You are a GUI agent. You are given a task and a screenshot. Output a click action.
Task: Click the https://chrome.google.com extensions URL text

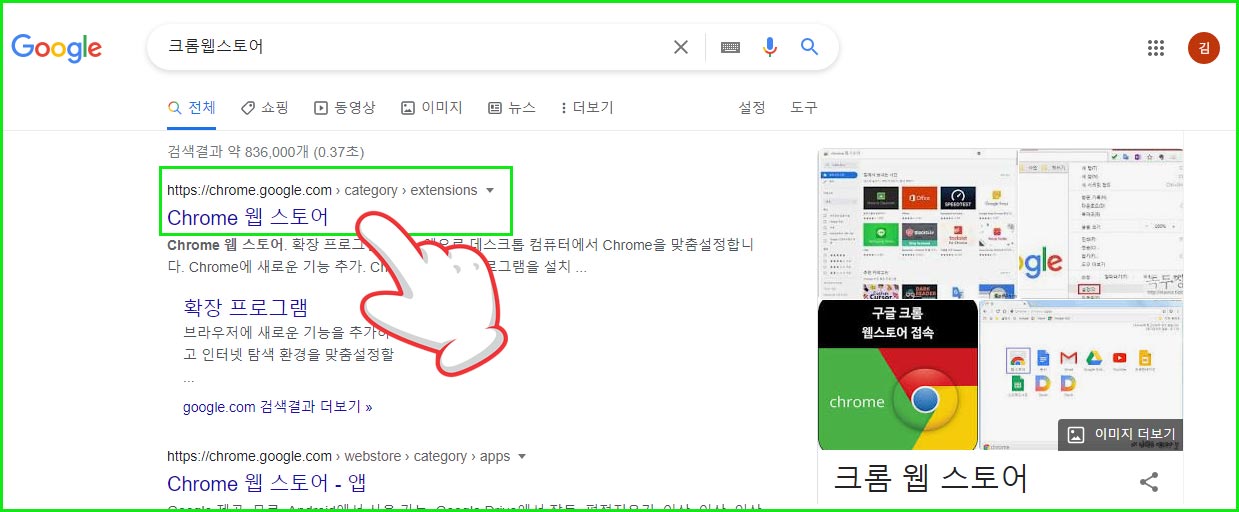322,190
